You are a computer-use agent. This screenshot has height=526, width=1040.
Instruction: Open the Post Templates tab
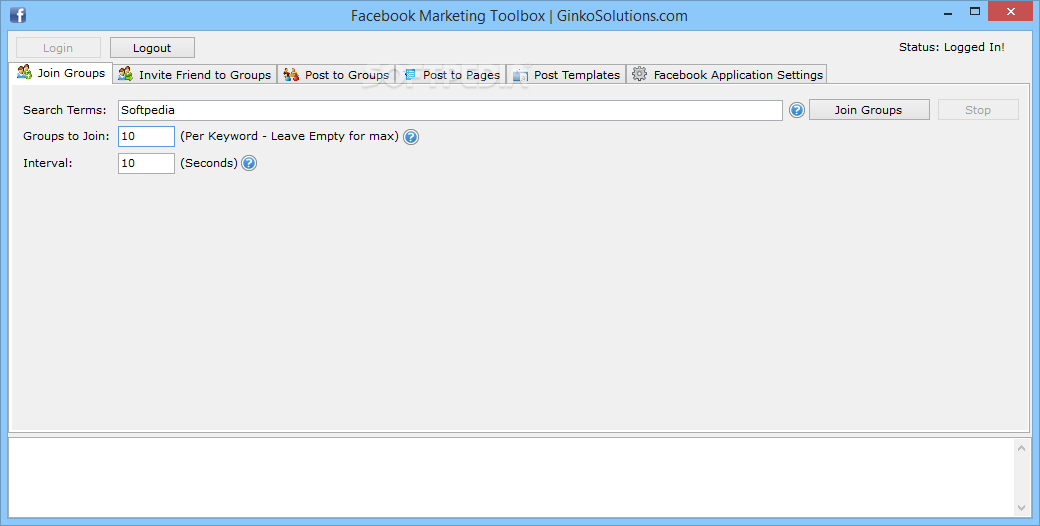566,74
